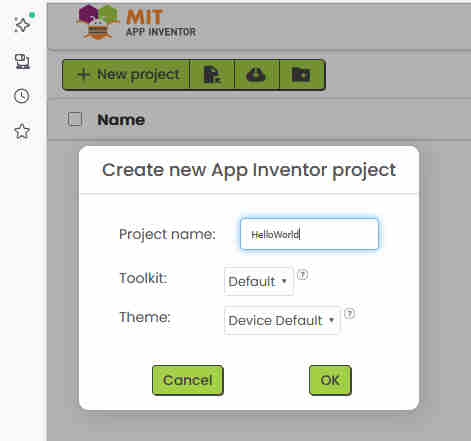Sort projects by the Name column header
471x441 pixels.
point(121,120)
